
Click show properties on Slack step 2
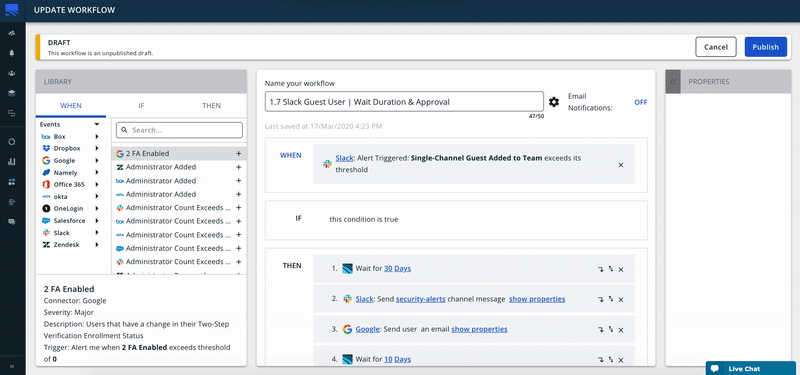(x=537, y=299)
